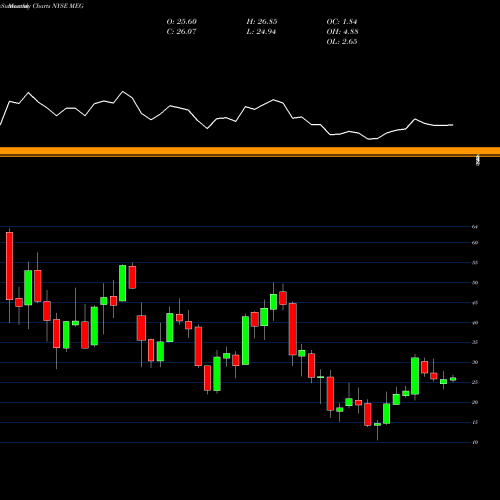Click the price axis label '64'
This screenshot has height=500, width=500.
coord(475,227)
